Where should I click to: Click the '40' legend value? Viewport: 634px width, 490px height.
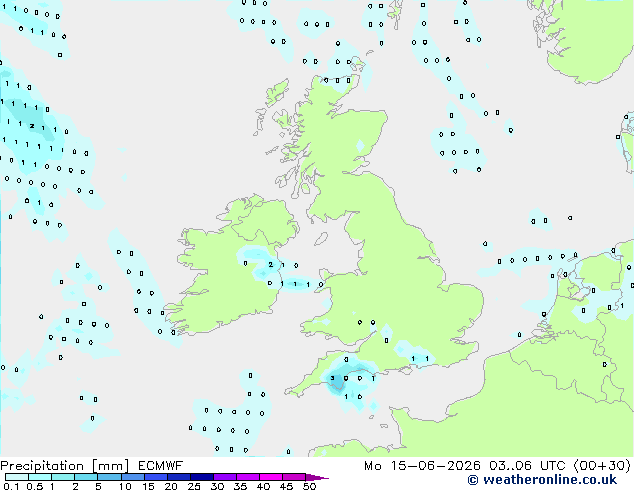tap(263, 486)
